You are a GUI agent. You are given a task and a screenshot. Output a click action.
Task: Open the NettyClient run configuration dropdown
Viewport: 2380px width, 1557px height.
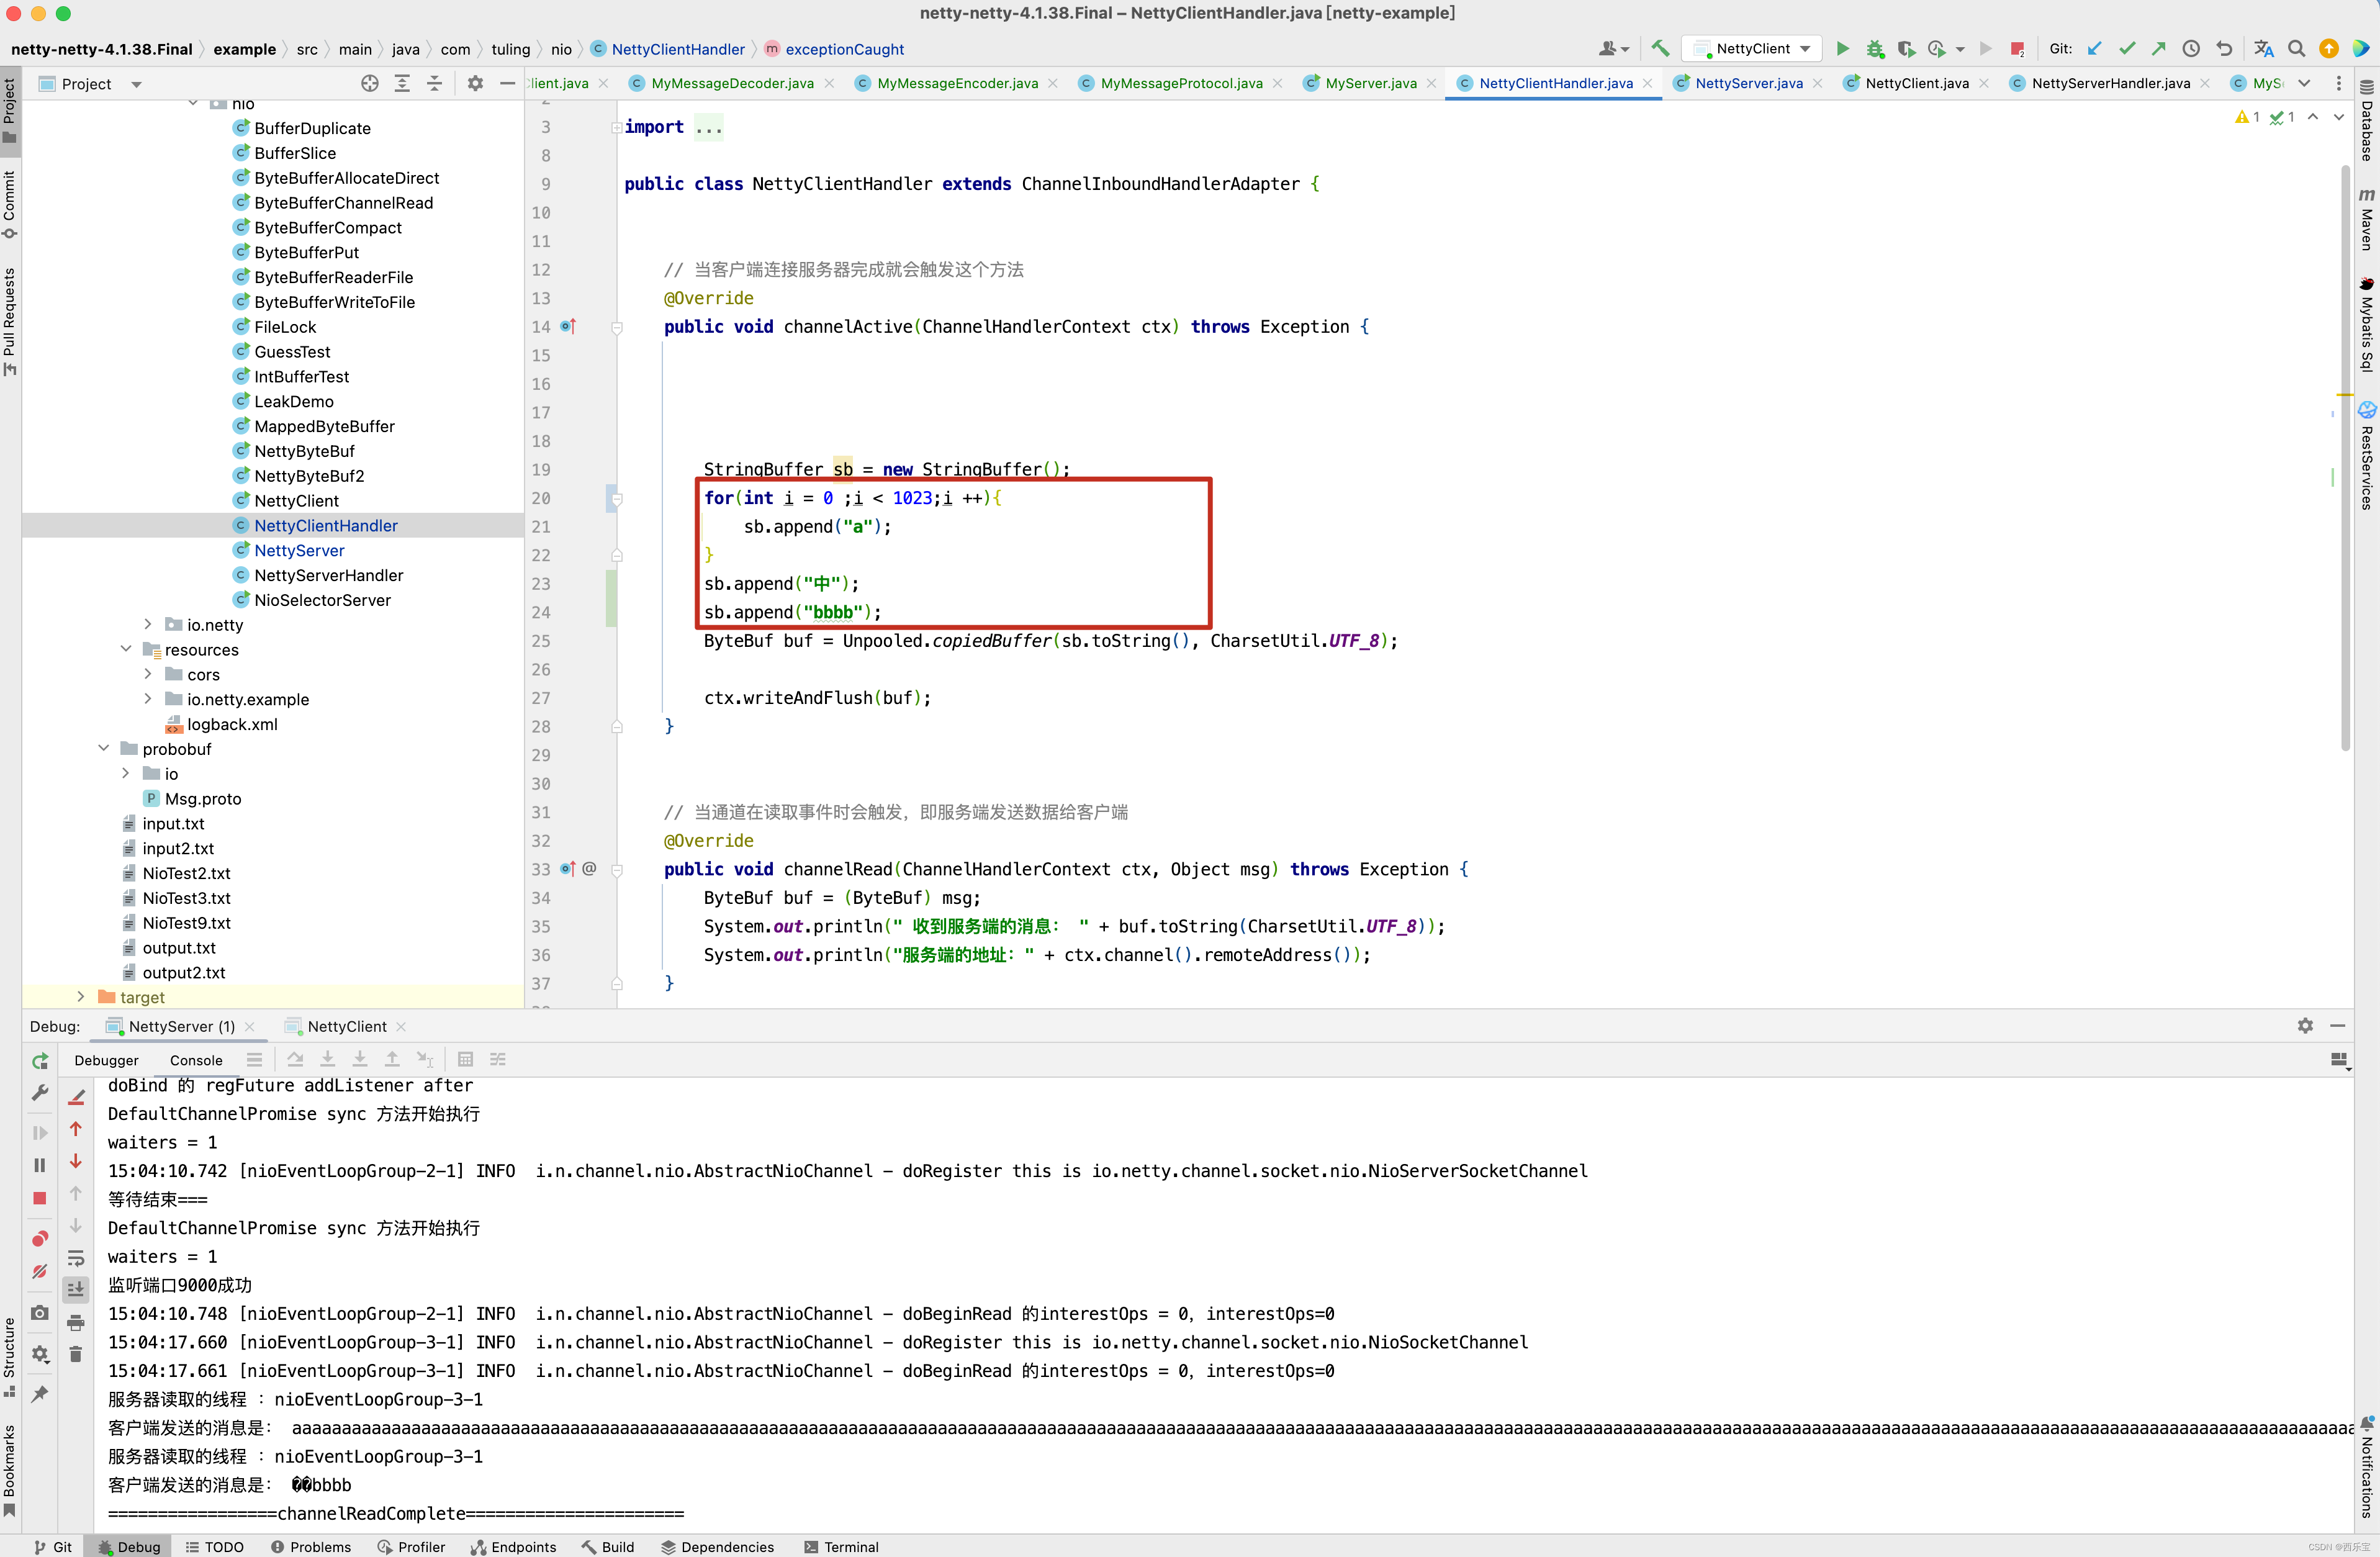pos(1751,48)
